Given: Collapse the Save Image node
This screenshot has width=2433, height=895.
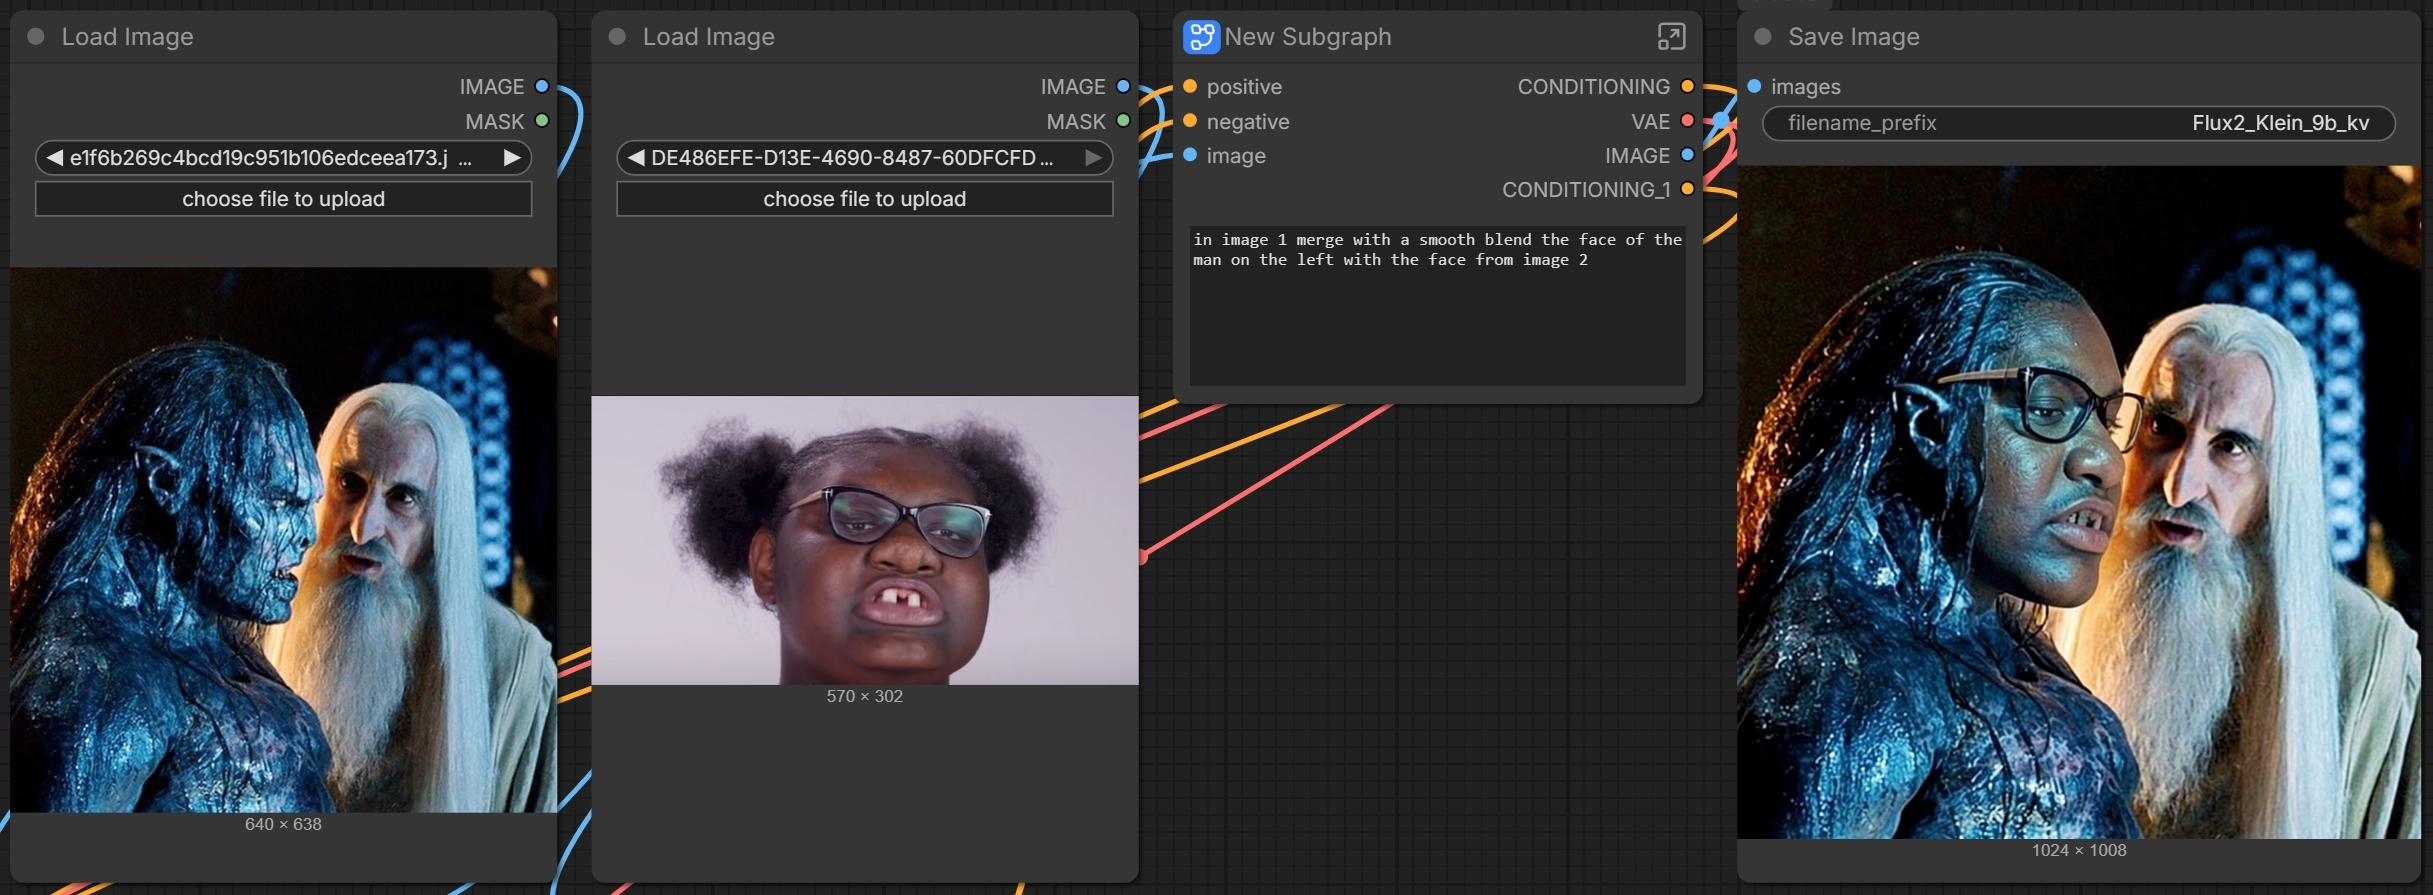Looking at the screenshot, I should pyautogui.click(x=1763, y=37).
